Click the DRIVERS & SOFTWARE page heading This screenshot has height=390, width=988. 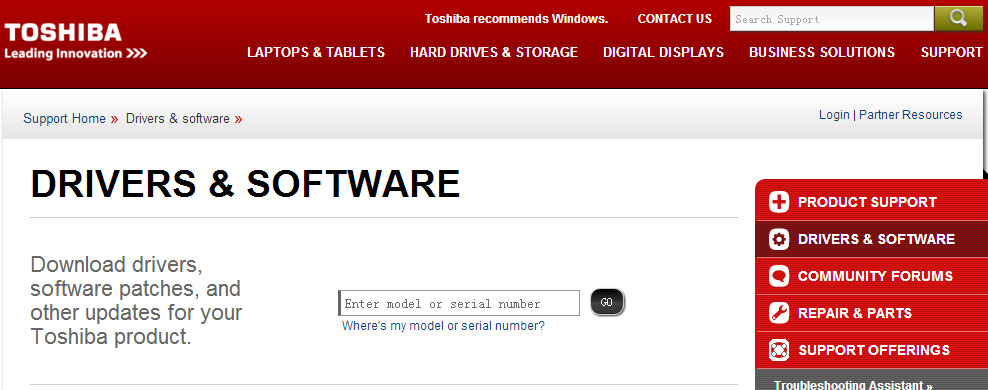click(x=245, y=184)
